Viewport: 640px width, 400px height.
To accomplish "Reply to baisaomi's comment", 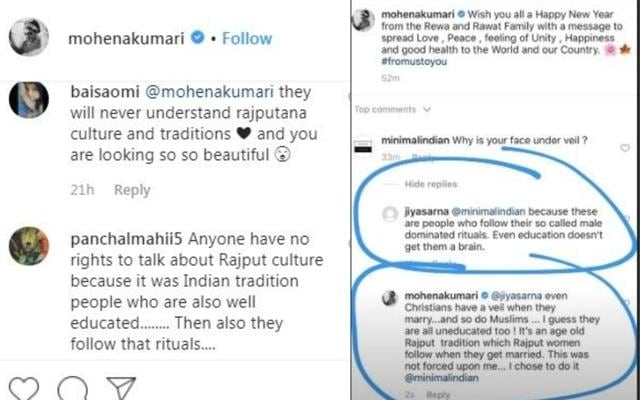I will click(131, 190).
